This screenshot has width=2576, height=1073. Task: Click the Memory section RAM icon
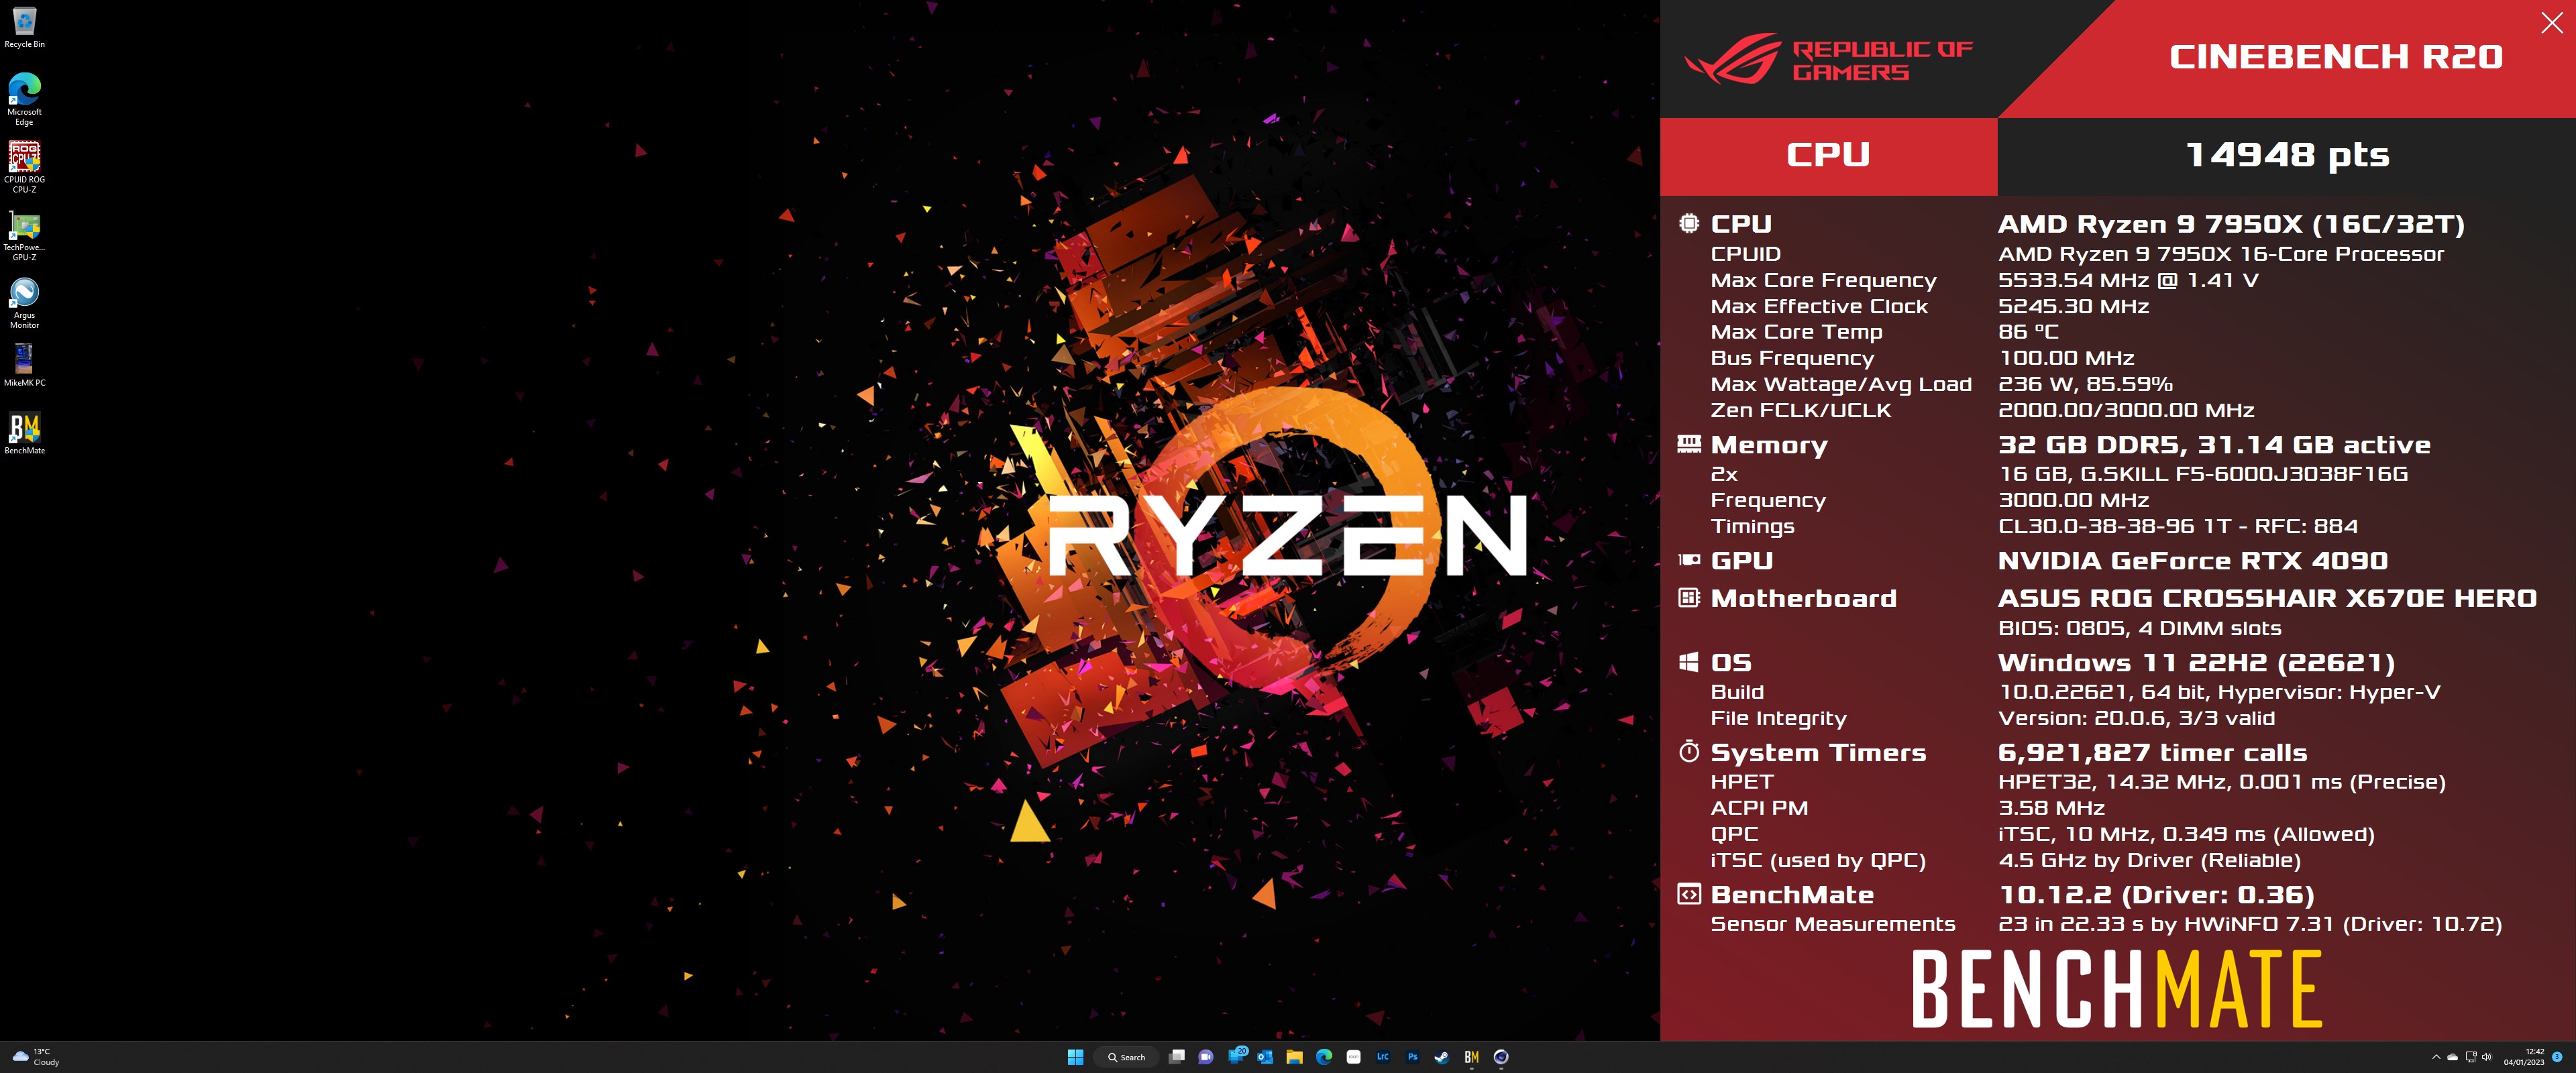[1689, 444]
